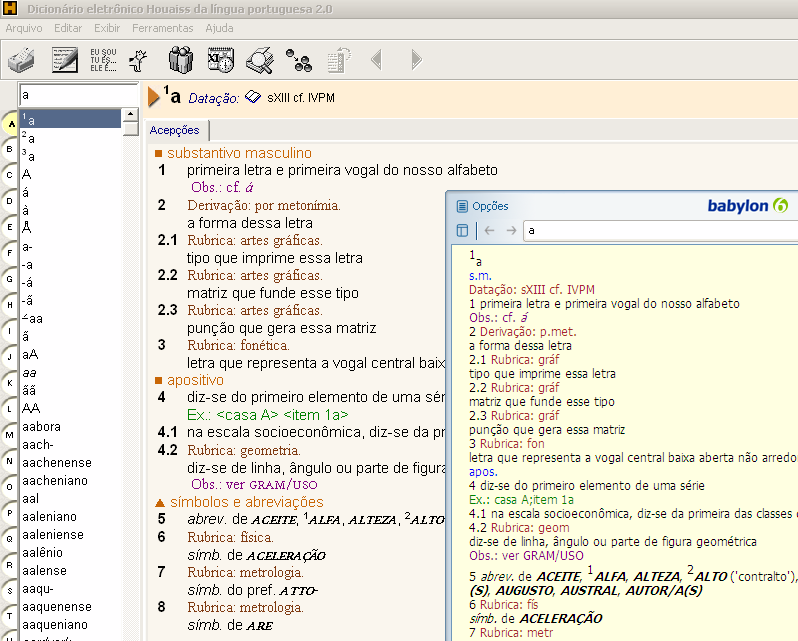The width and height of the screenshot is (798, 641).
Task: Open the magnifying glass search tool
Action: (x=260, y=61)
